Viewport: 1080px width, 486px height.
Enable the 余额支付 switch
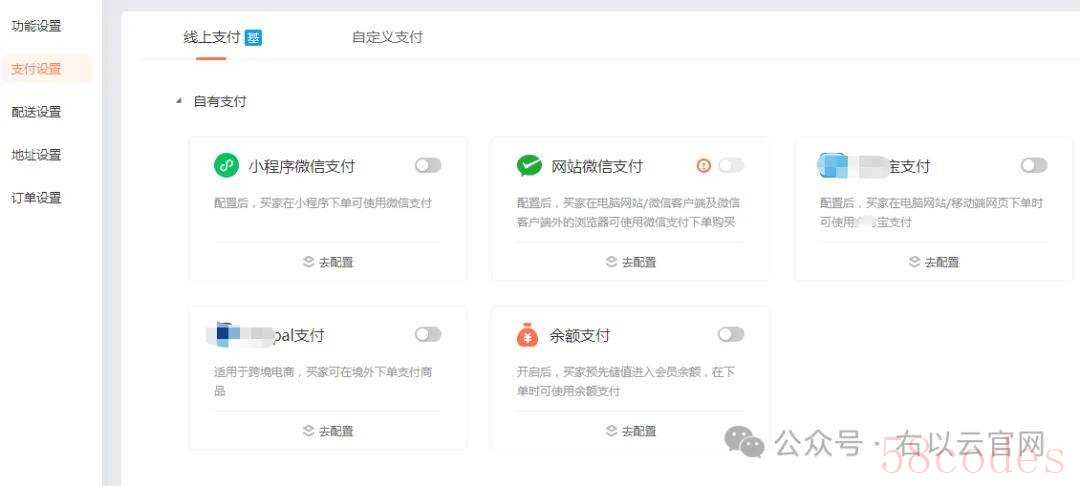[x=731, y=335]
